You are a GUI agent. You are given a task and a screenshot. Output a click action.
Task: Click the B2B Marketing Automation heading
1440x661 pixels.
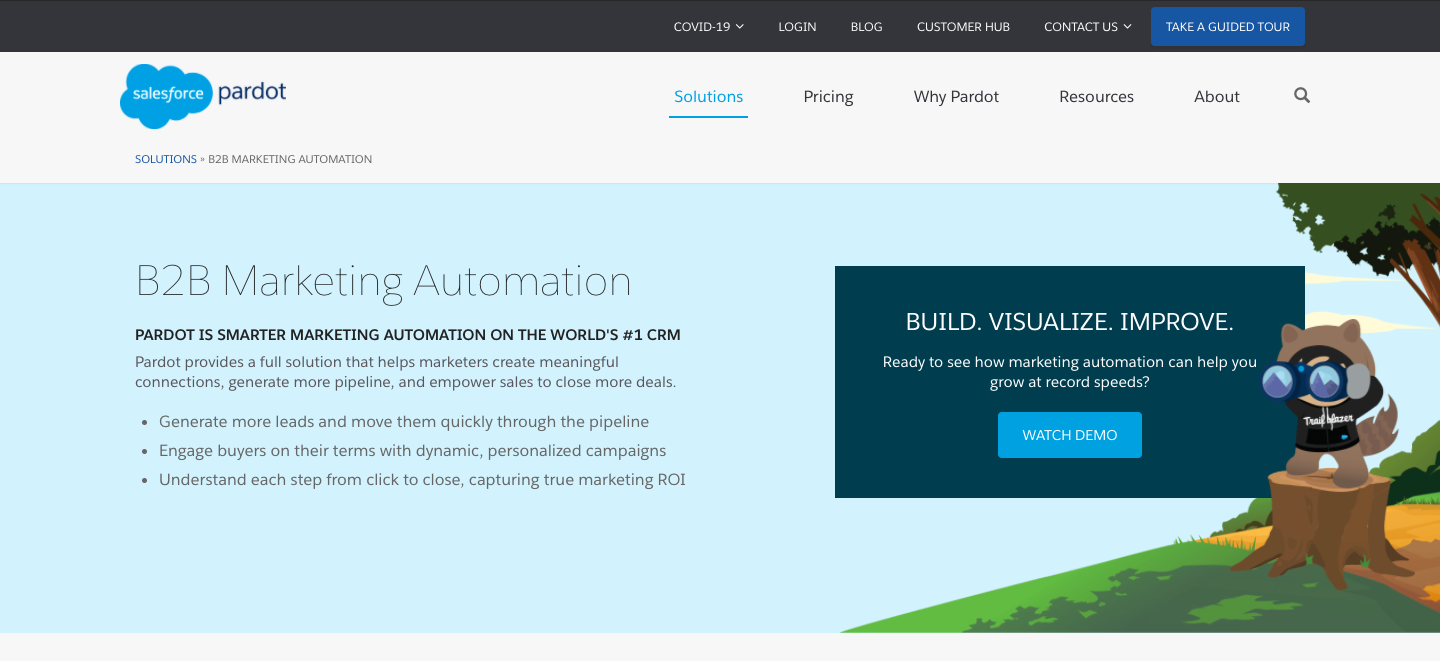[x=383, y=281]
